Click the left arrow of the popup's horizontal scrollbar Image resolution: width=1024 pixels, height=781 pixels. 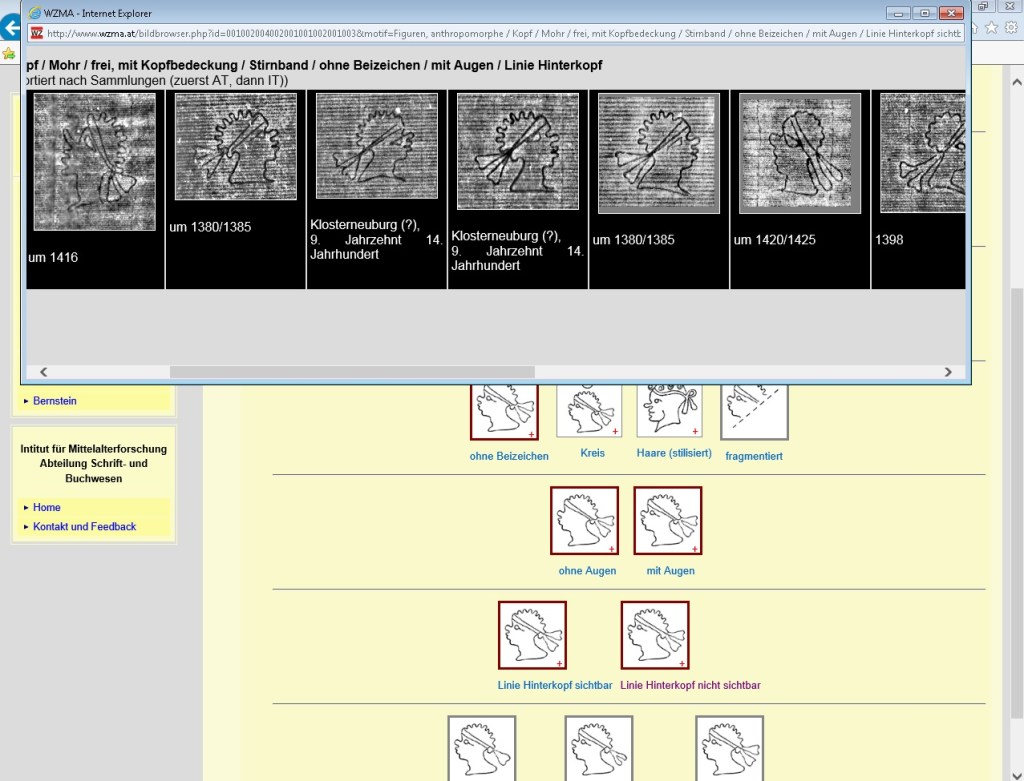43,372
